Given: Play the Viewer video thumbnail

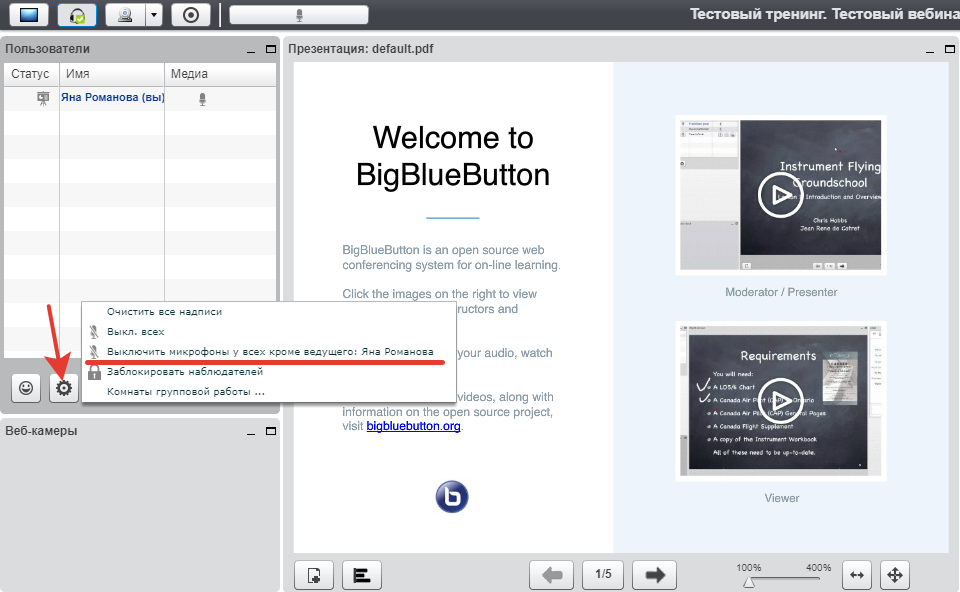Looking at the screenshot, I should (x=780, y=400).
